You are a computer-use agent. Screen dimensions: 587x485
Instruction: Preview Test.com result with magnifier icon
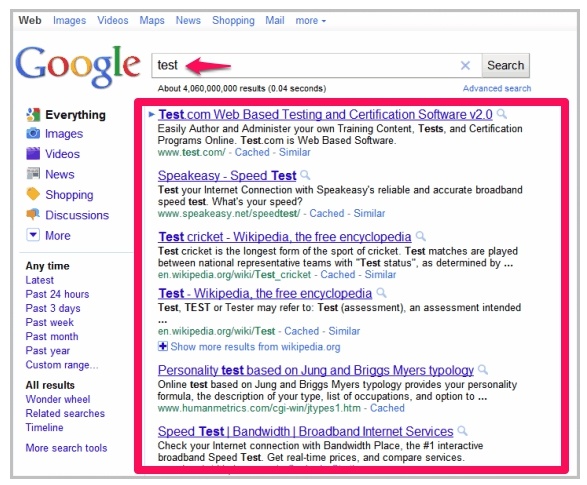pos(502,114)
